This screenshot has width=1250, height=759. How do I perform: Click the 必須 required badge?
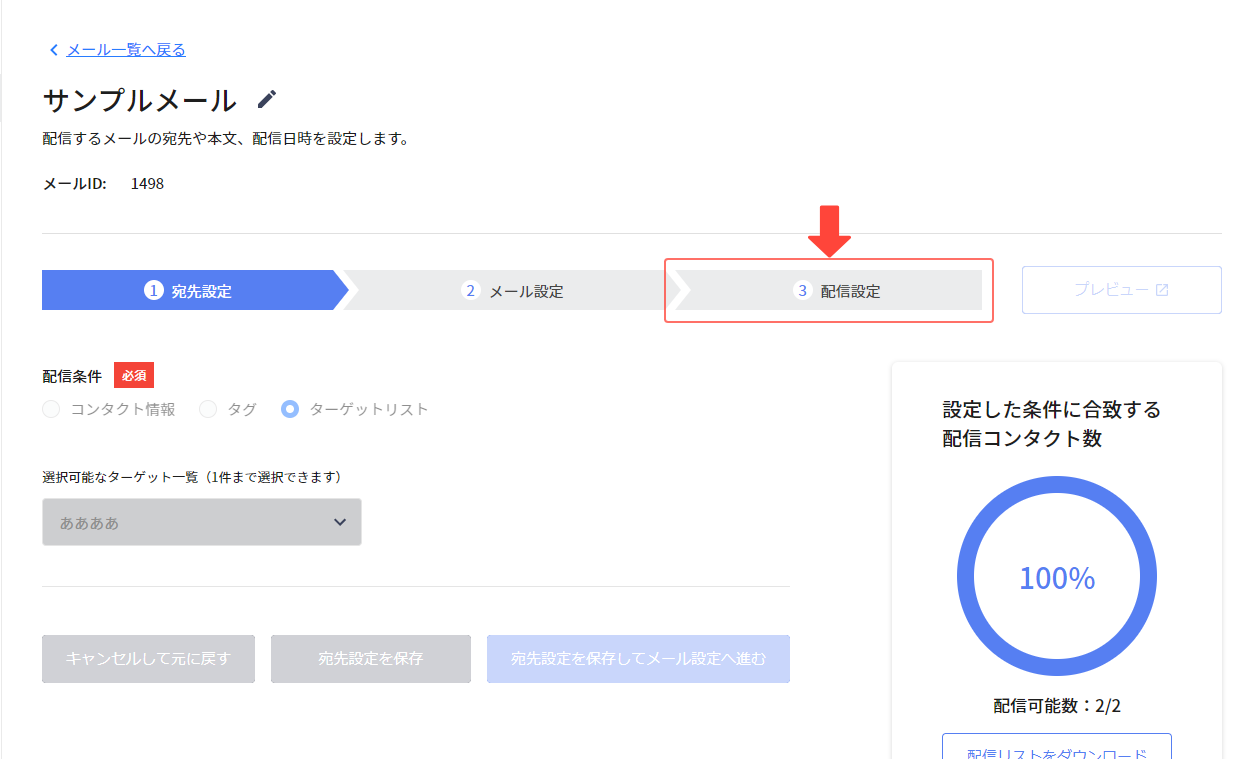click(x=134, y=375)
